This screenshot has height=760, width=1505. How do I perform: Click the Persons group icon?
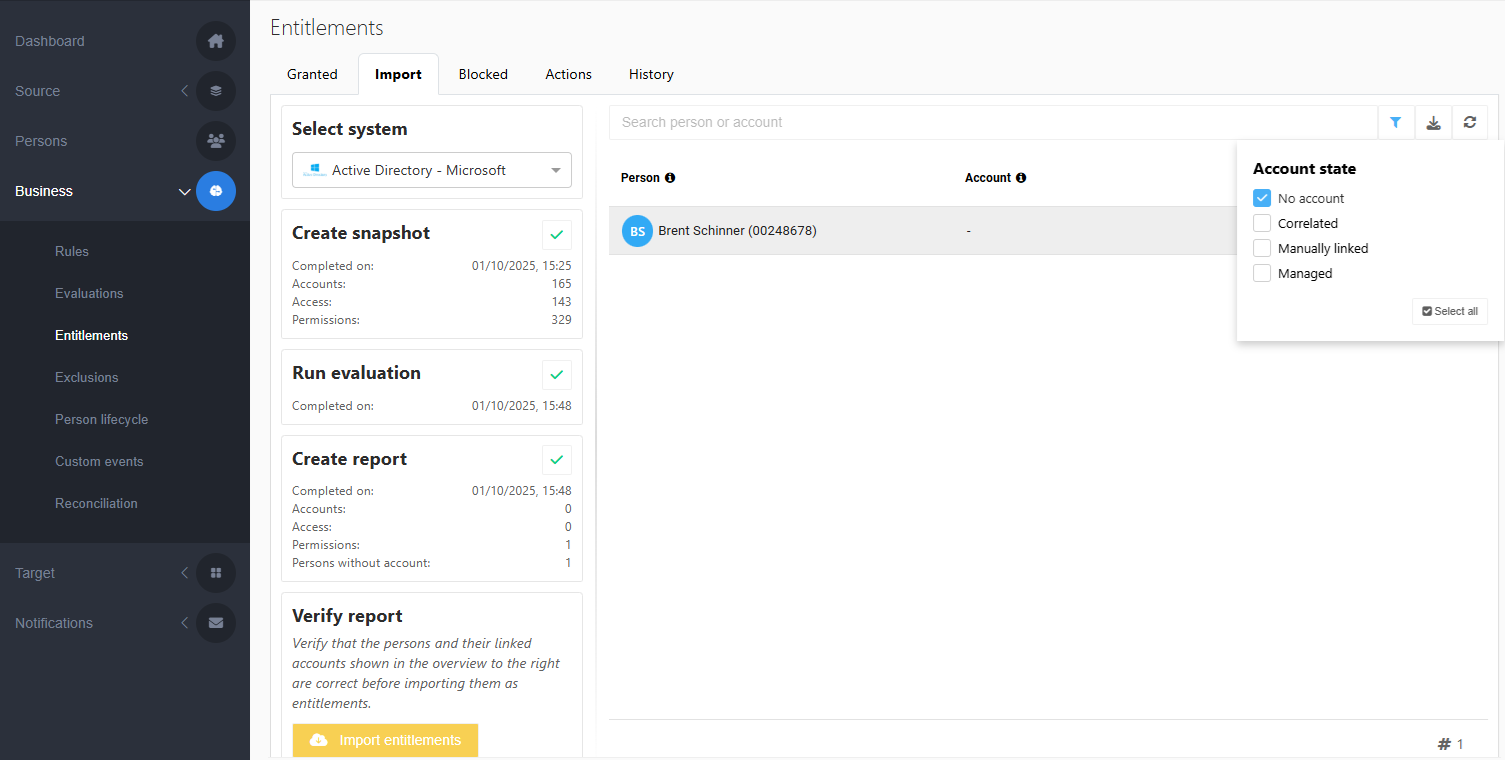[216, 141]
